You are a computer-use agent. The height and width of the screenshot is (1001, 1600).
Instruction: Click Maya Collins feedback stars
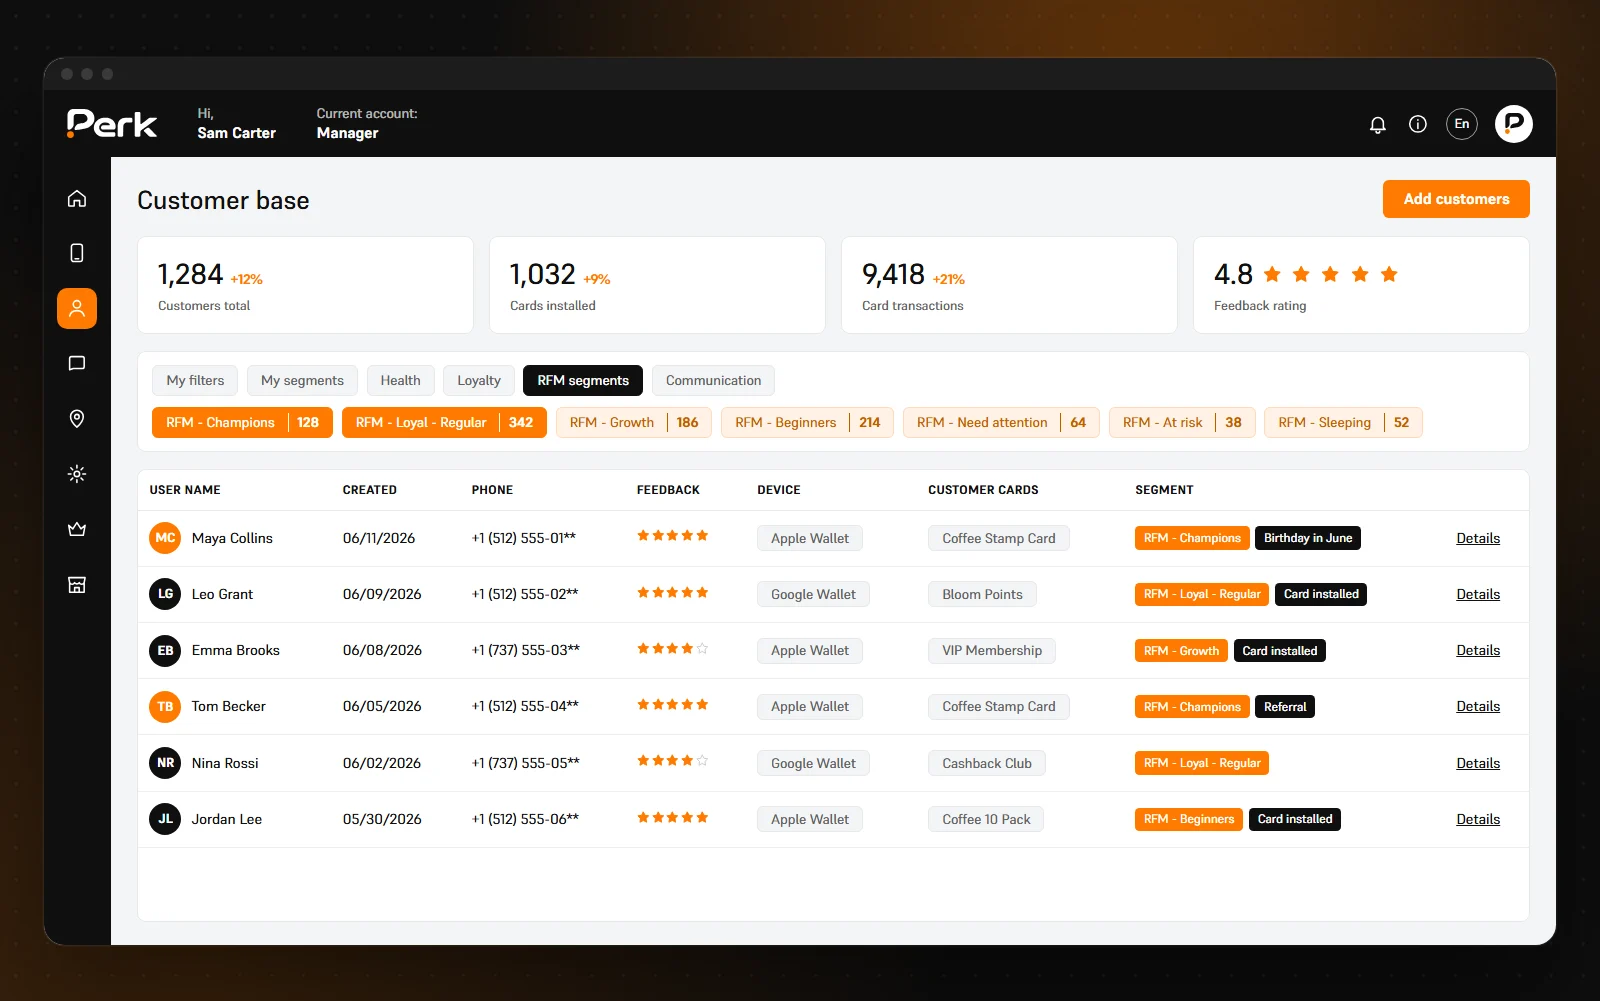click(x=673, y=536)
